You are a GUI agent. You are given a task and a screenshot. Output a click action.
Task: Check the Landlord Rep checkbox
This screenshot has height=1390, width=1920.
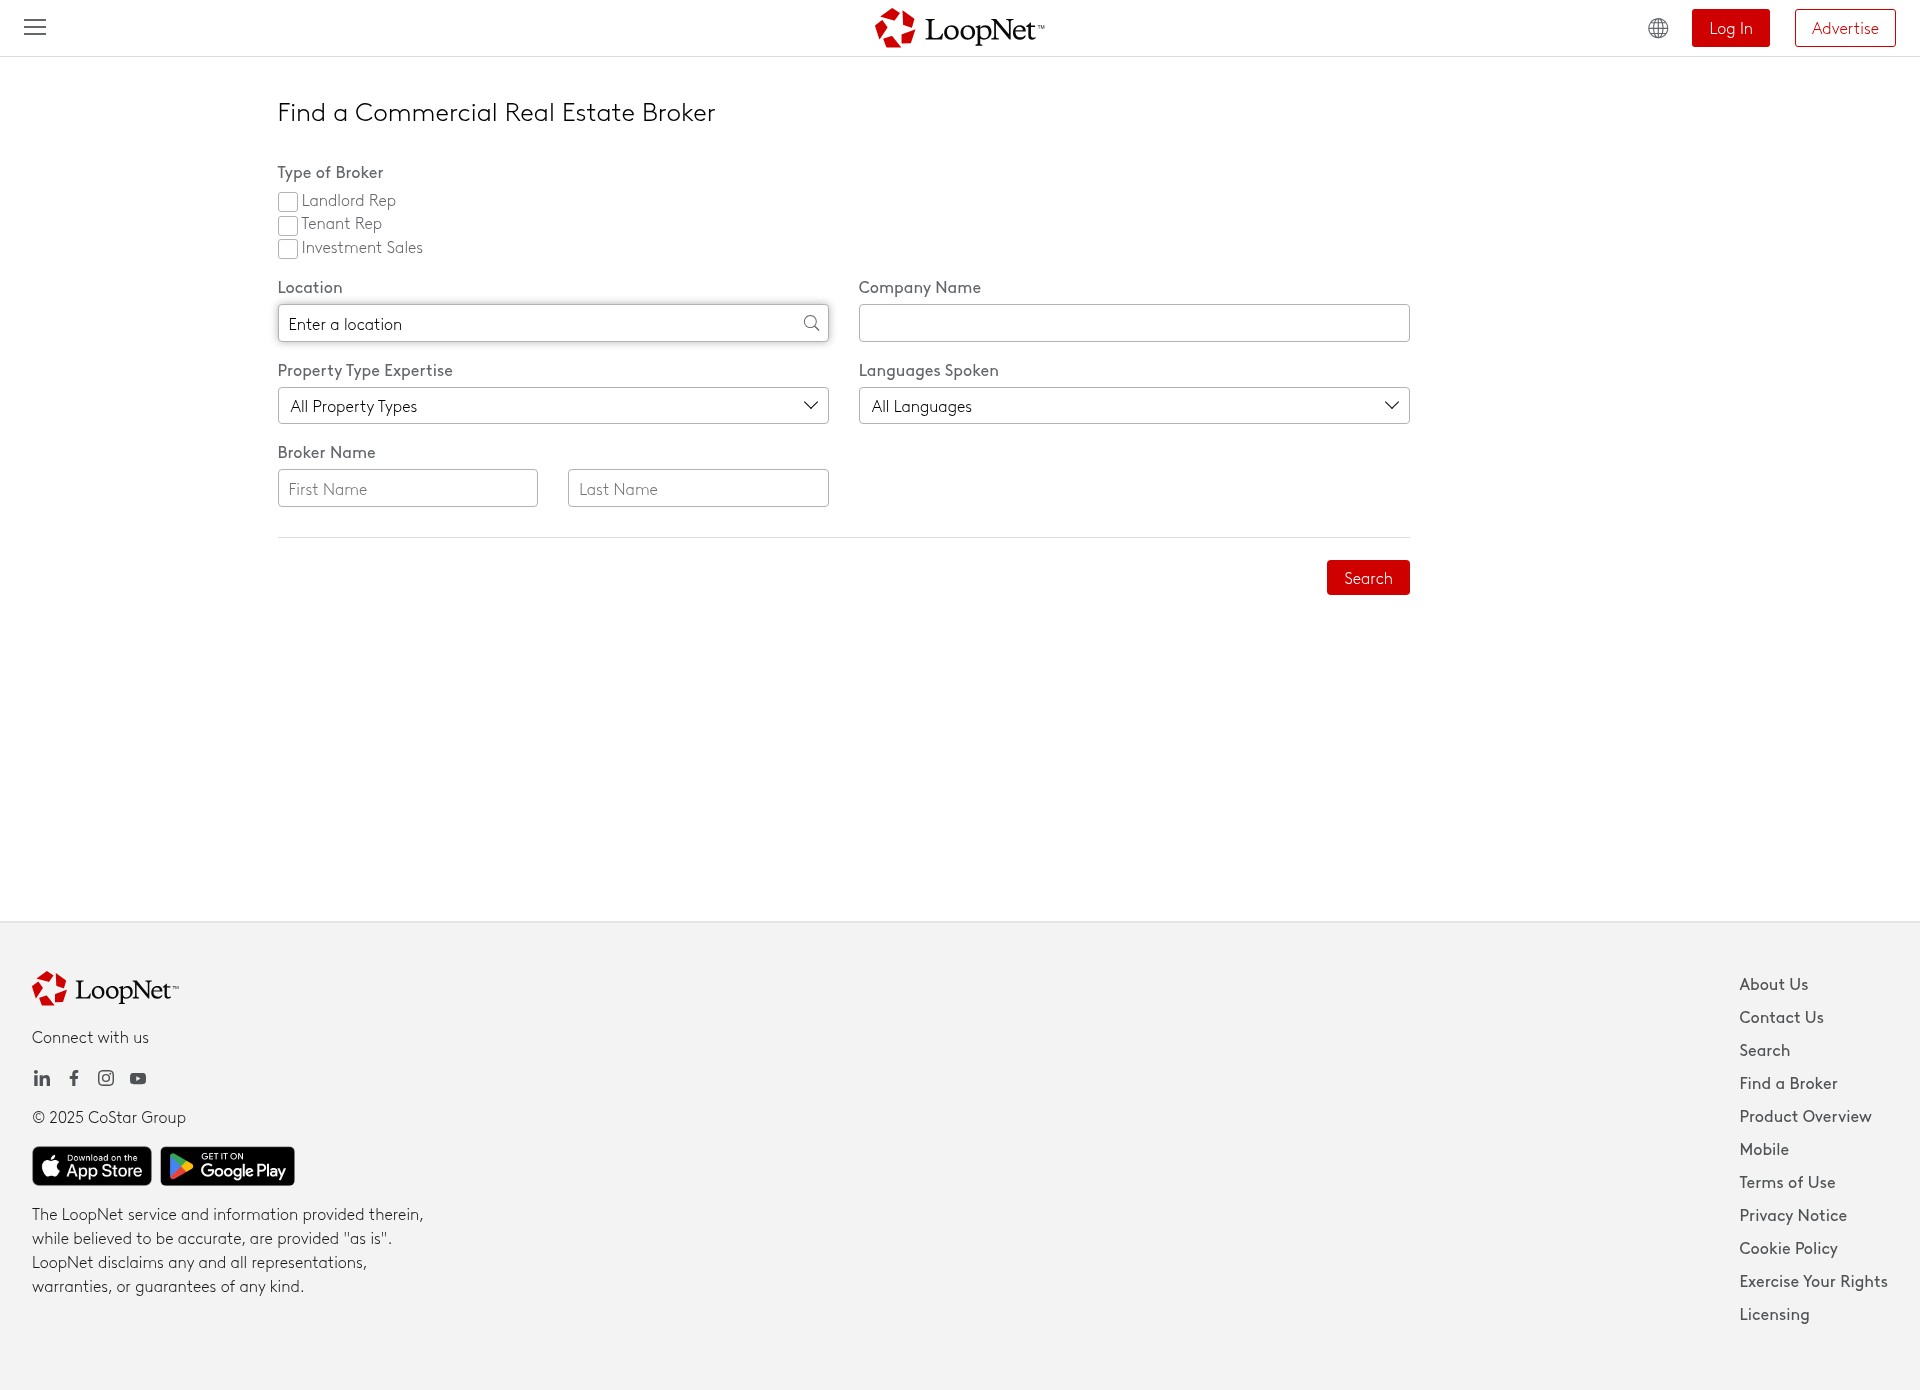[288, 202]
